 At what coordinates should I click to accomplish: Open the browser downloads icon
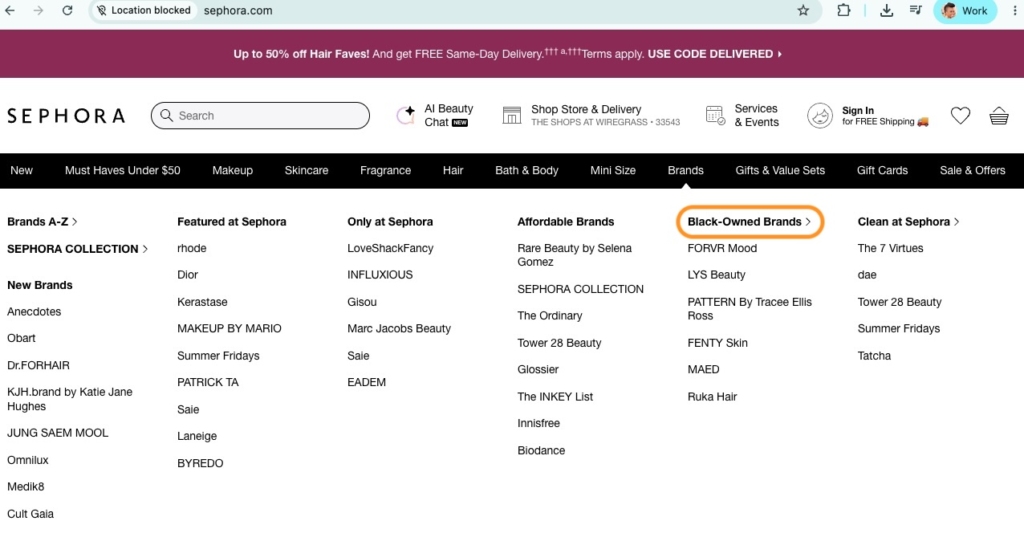pyautogui.click(x=886, y=10)
